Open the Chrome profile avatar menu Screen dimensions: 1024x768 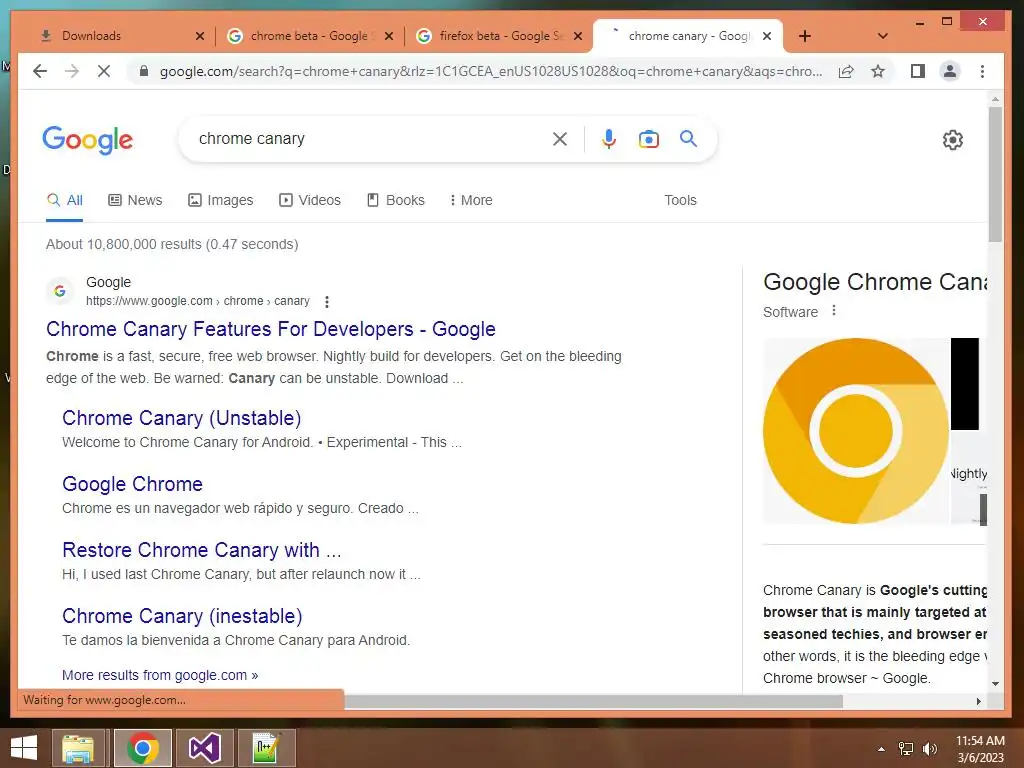pos(950,71)
